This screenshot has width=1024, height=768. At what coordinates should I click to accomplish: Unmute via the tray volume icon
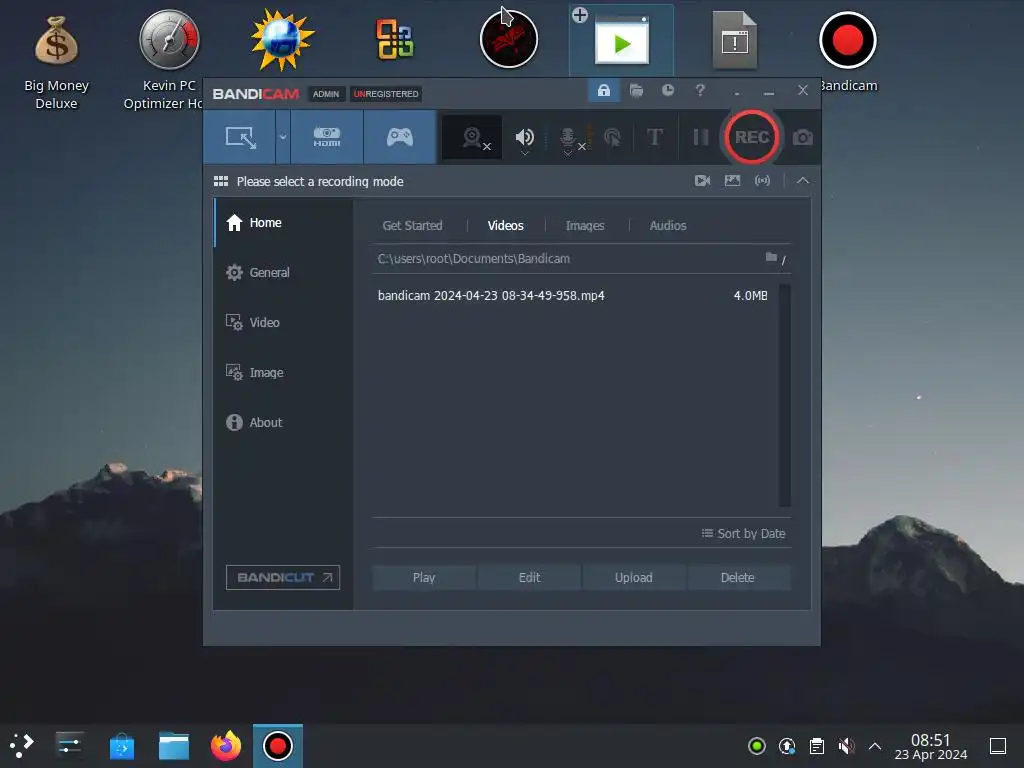coord(846,746)
